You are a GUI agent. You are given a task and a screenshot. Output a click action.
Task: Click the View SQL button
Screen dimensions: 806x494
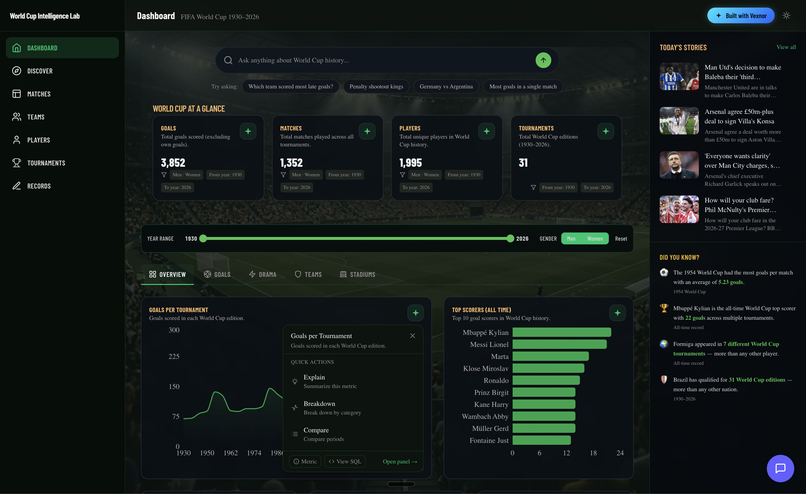point(345,462)
